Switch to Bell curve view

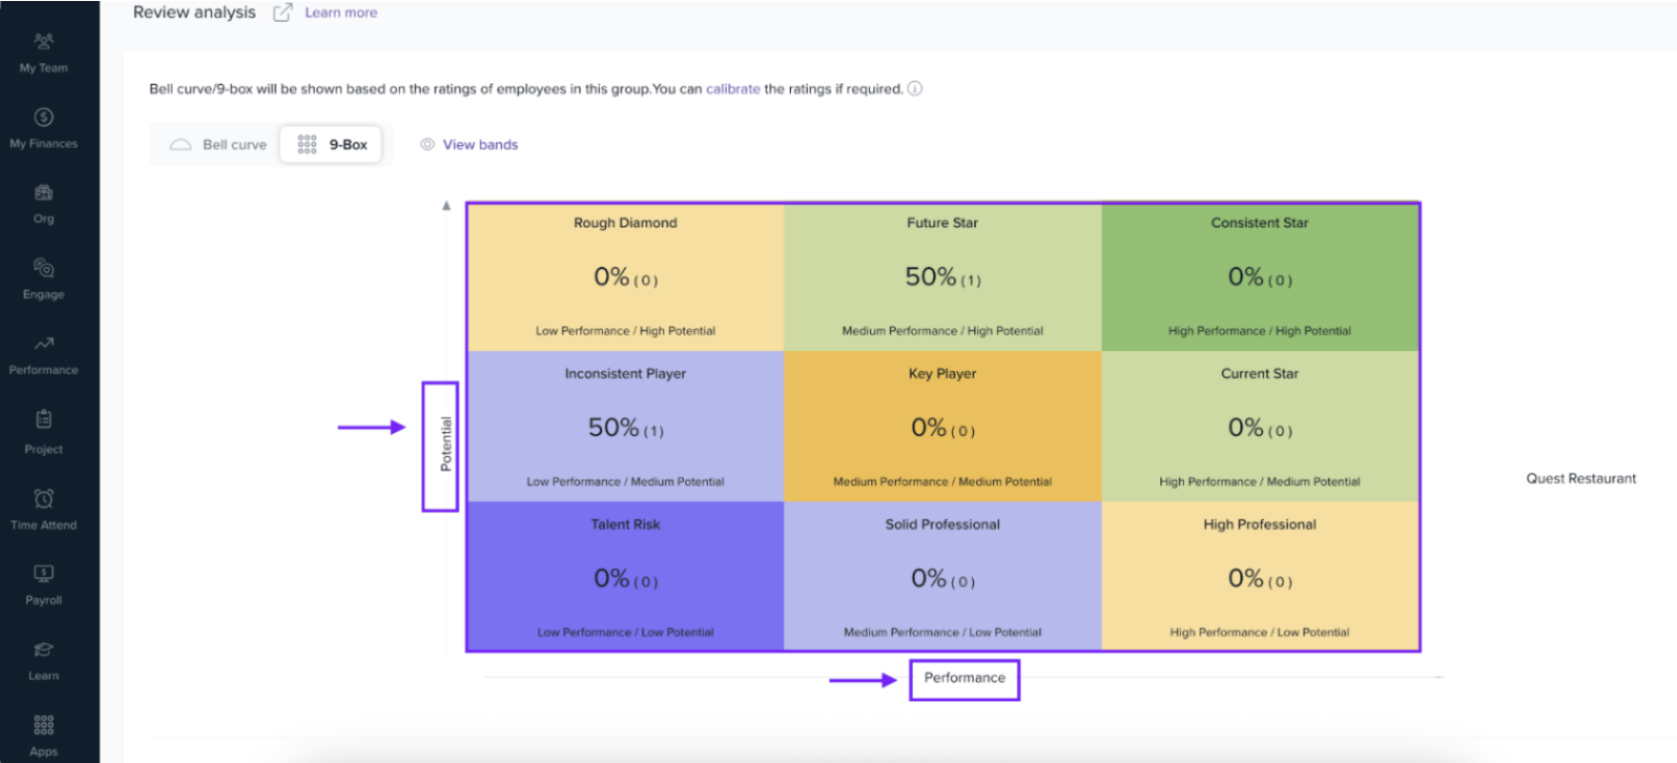[218, 145]
